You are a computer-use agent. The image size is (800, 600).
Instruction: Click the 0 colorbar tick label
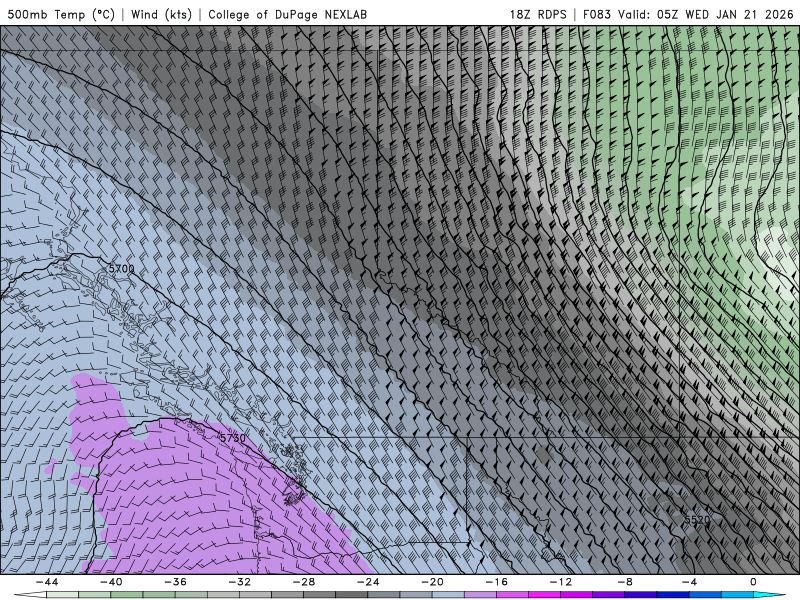[x=754, y=582]
